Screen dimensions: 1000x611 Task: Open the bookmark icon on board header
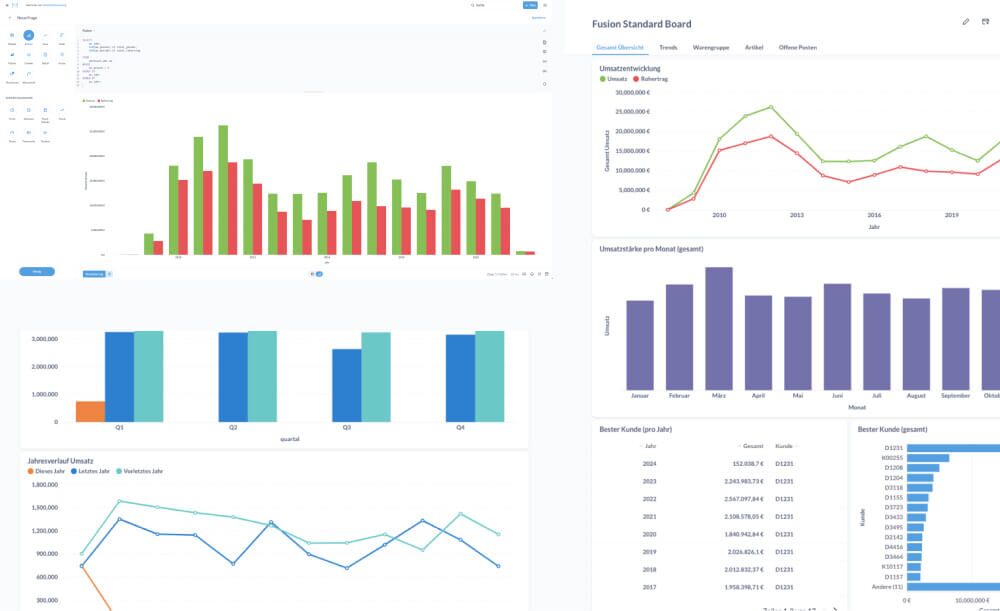pos(986,21)
